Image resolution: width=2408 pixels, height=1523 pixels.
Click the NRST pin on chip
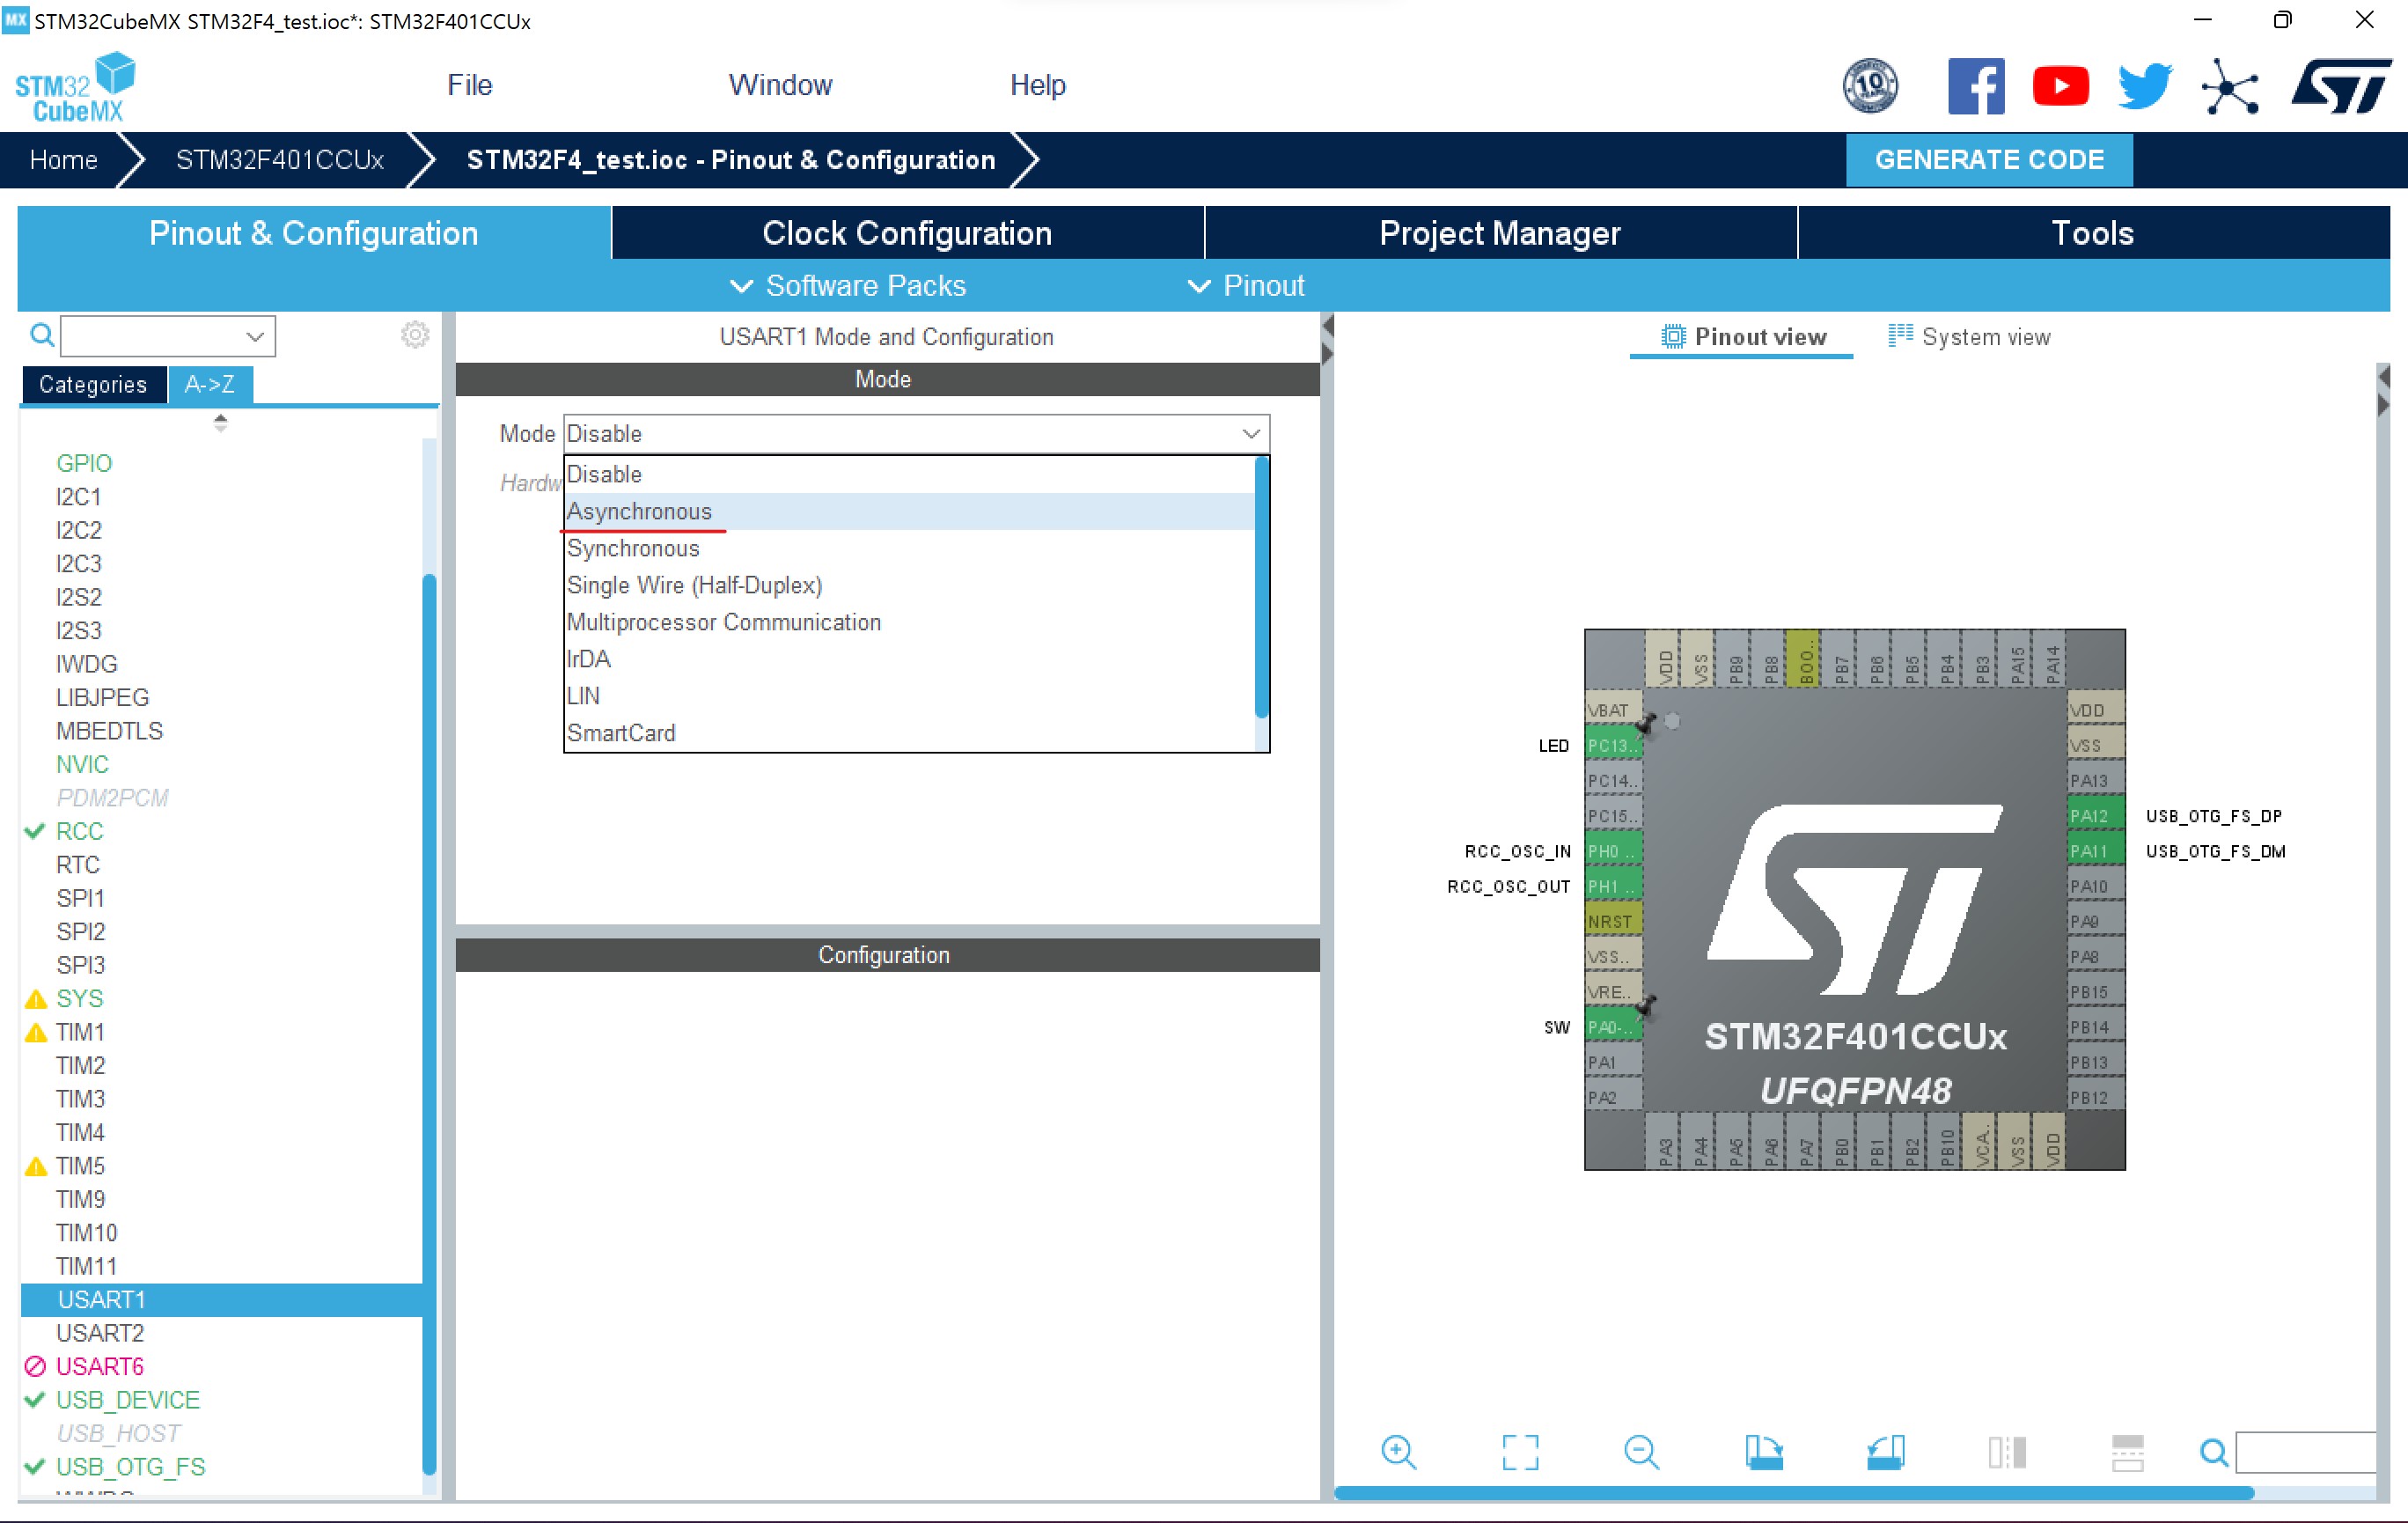pyautogui.click(x=1613, y=921)
